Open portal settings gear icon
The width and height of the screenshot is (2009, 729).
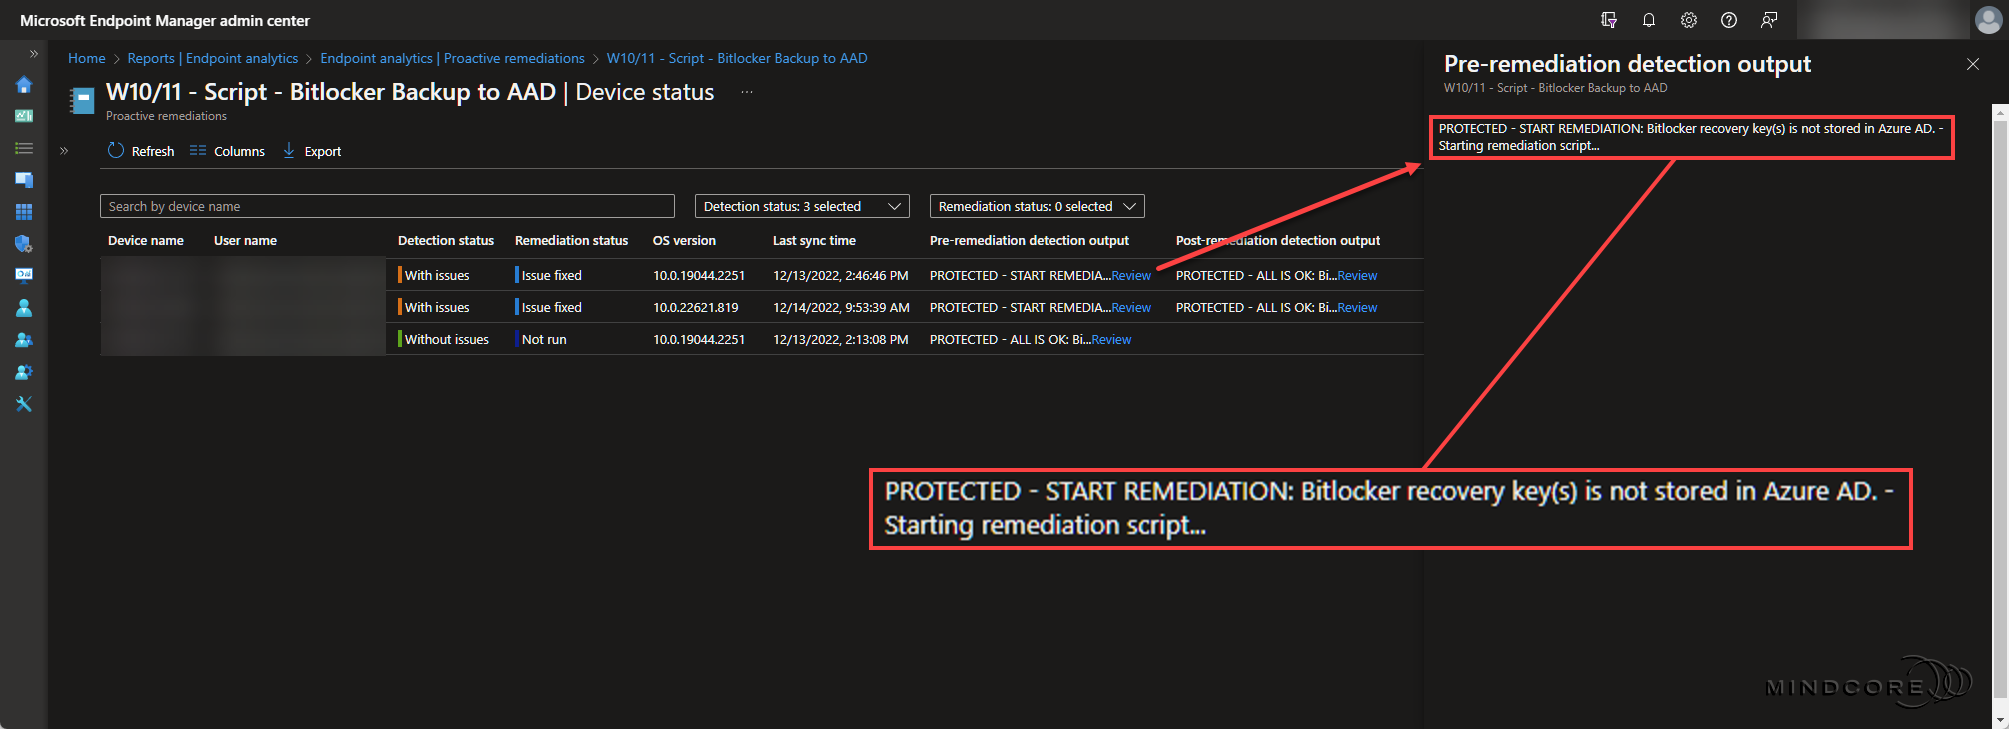(1689, 20)
